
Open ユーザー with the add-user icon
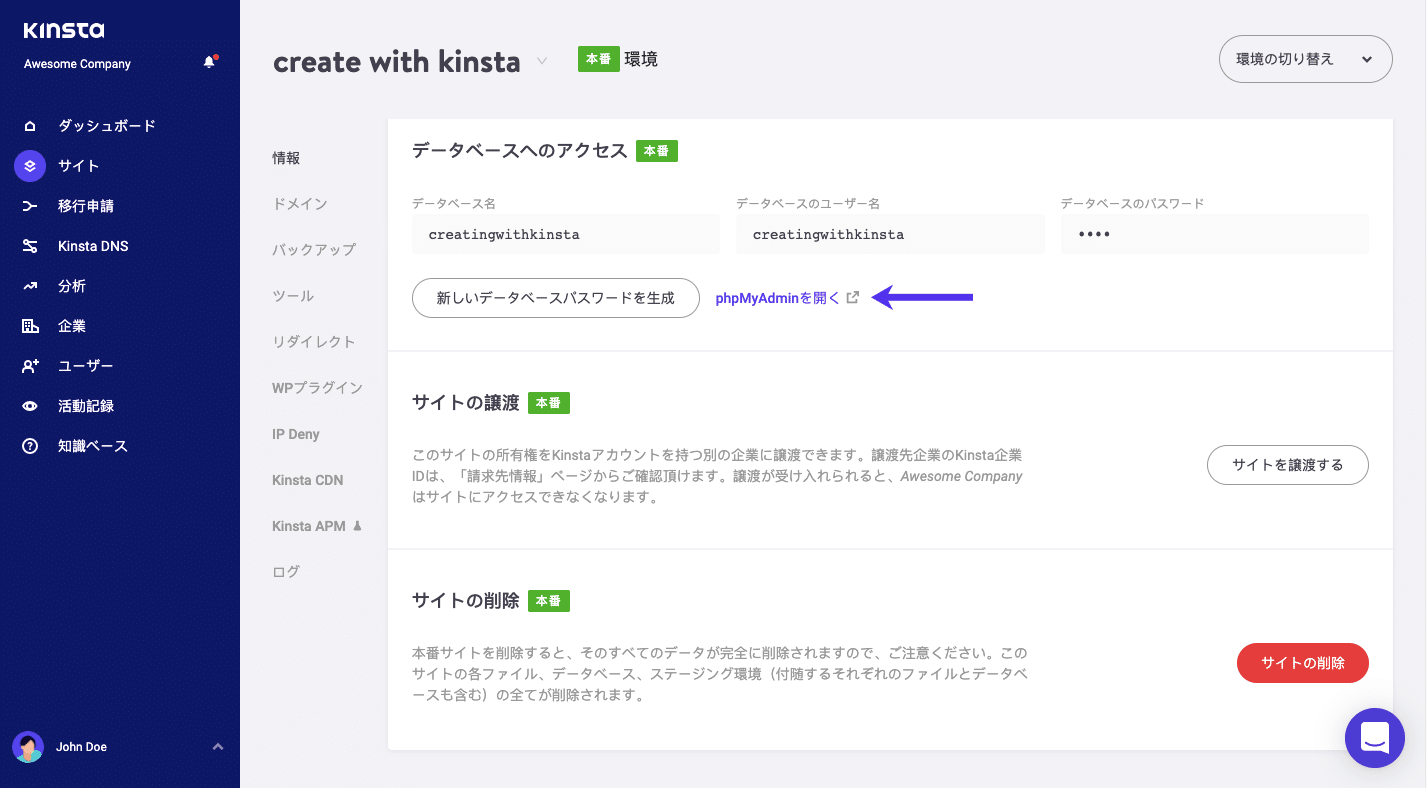point(30,365)
